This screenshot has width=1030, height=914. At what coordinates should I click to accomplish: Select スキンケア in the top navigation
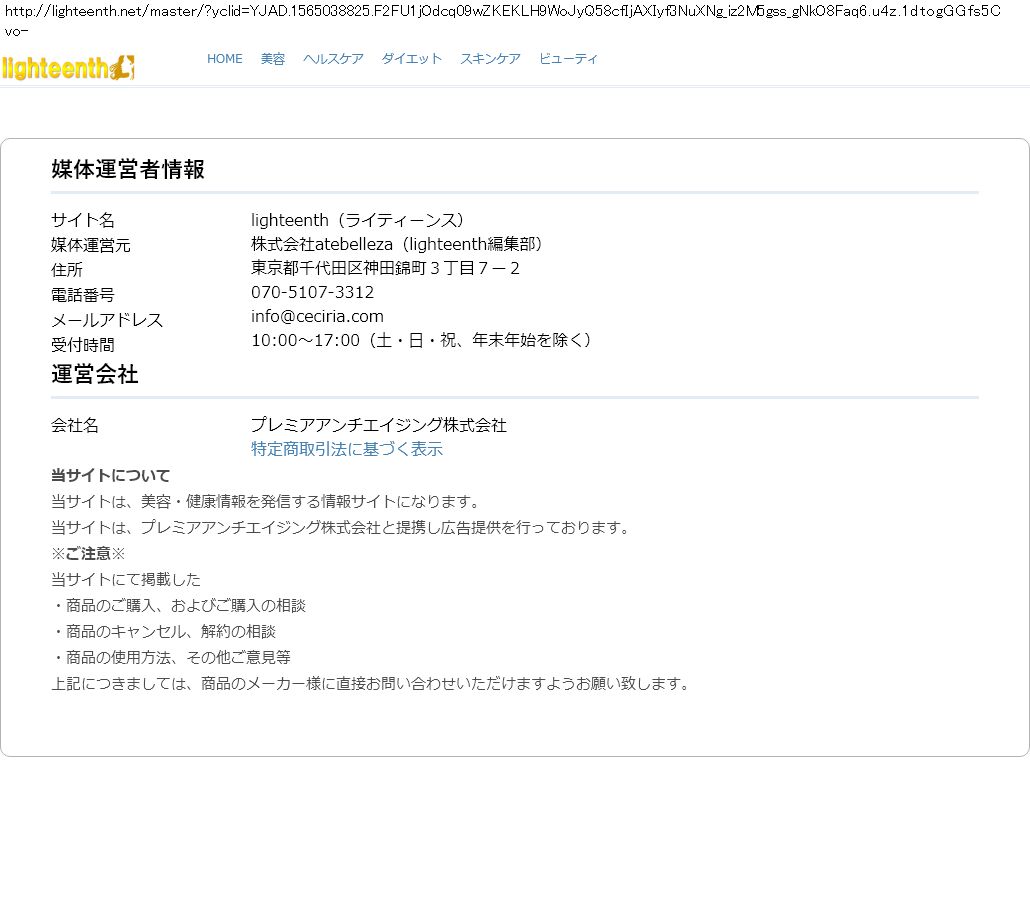click(x=490, y=59)
